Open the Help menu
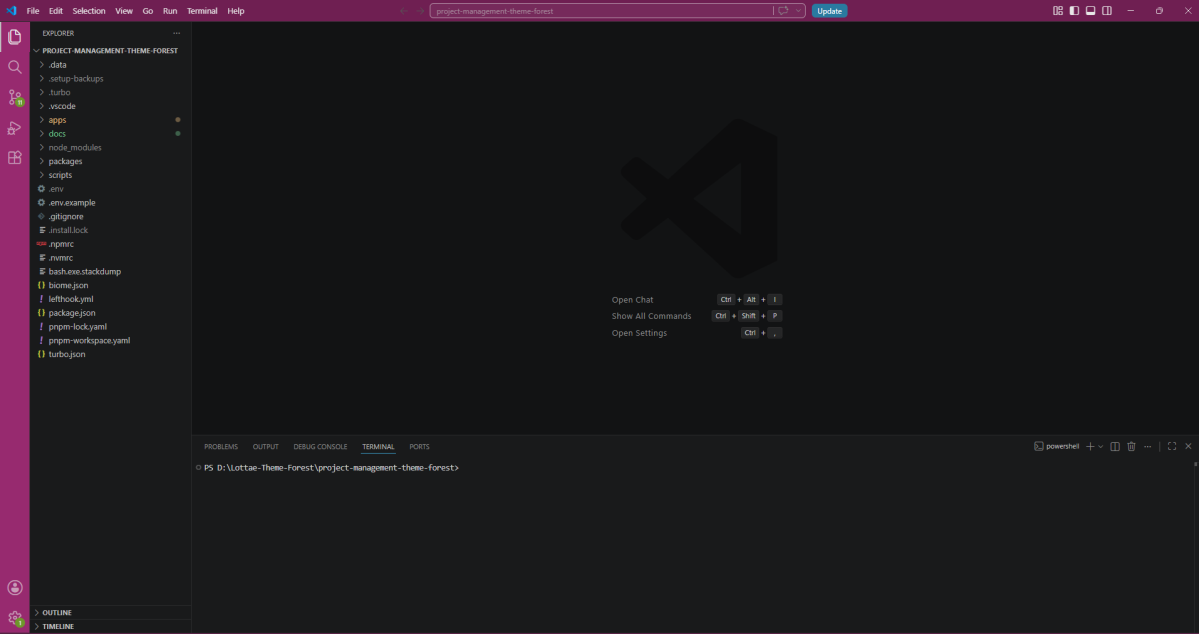 tap(236, 11)
